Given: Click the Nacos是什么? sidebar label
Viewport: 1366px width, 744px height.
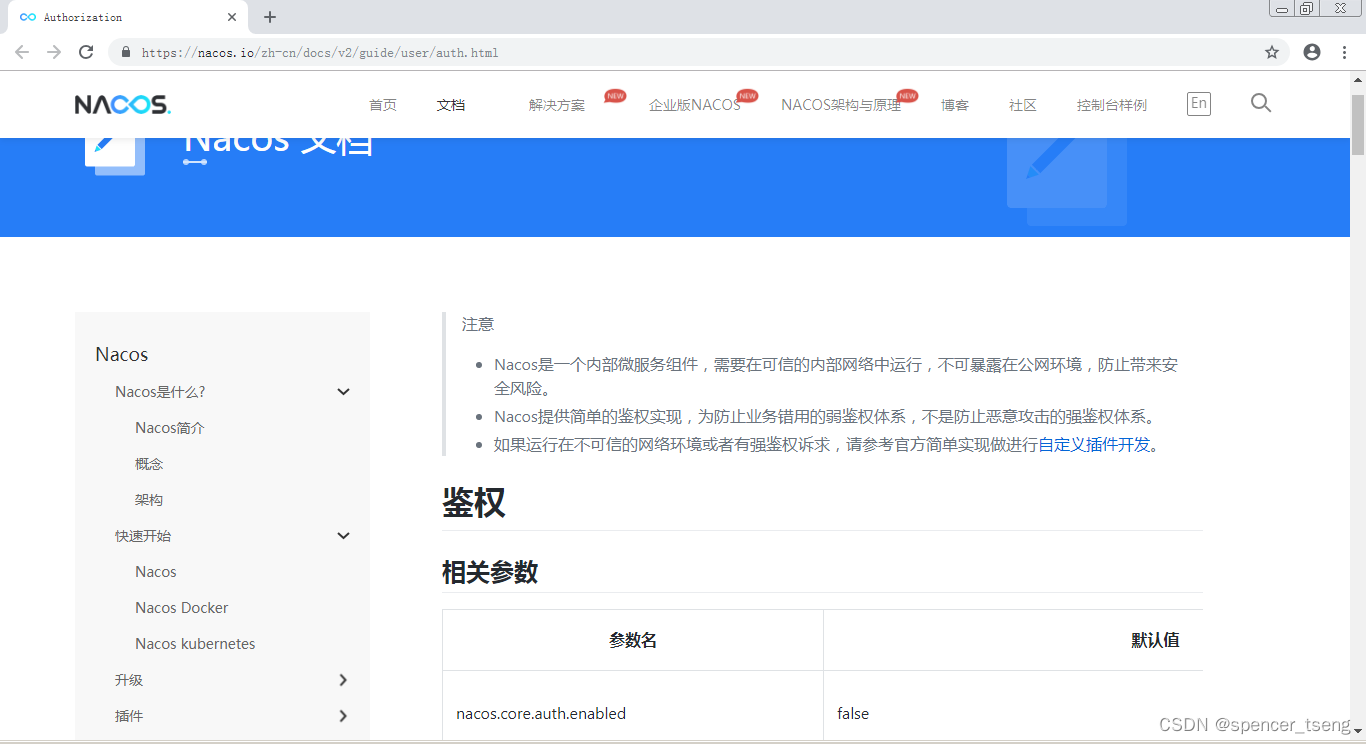Looking at the screenshot, I should (160, 392).
